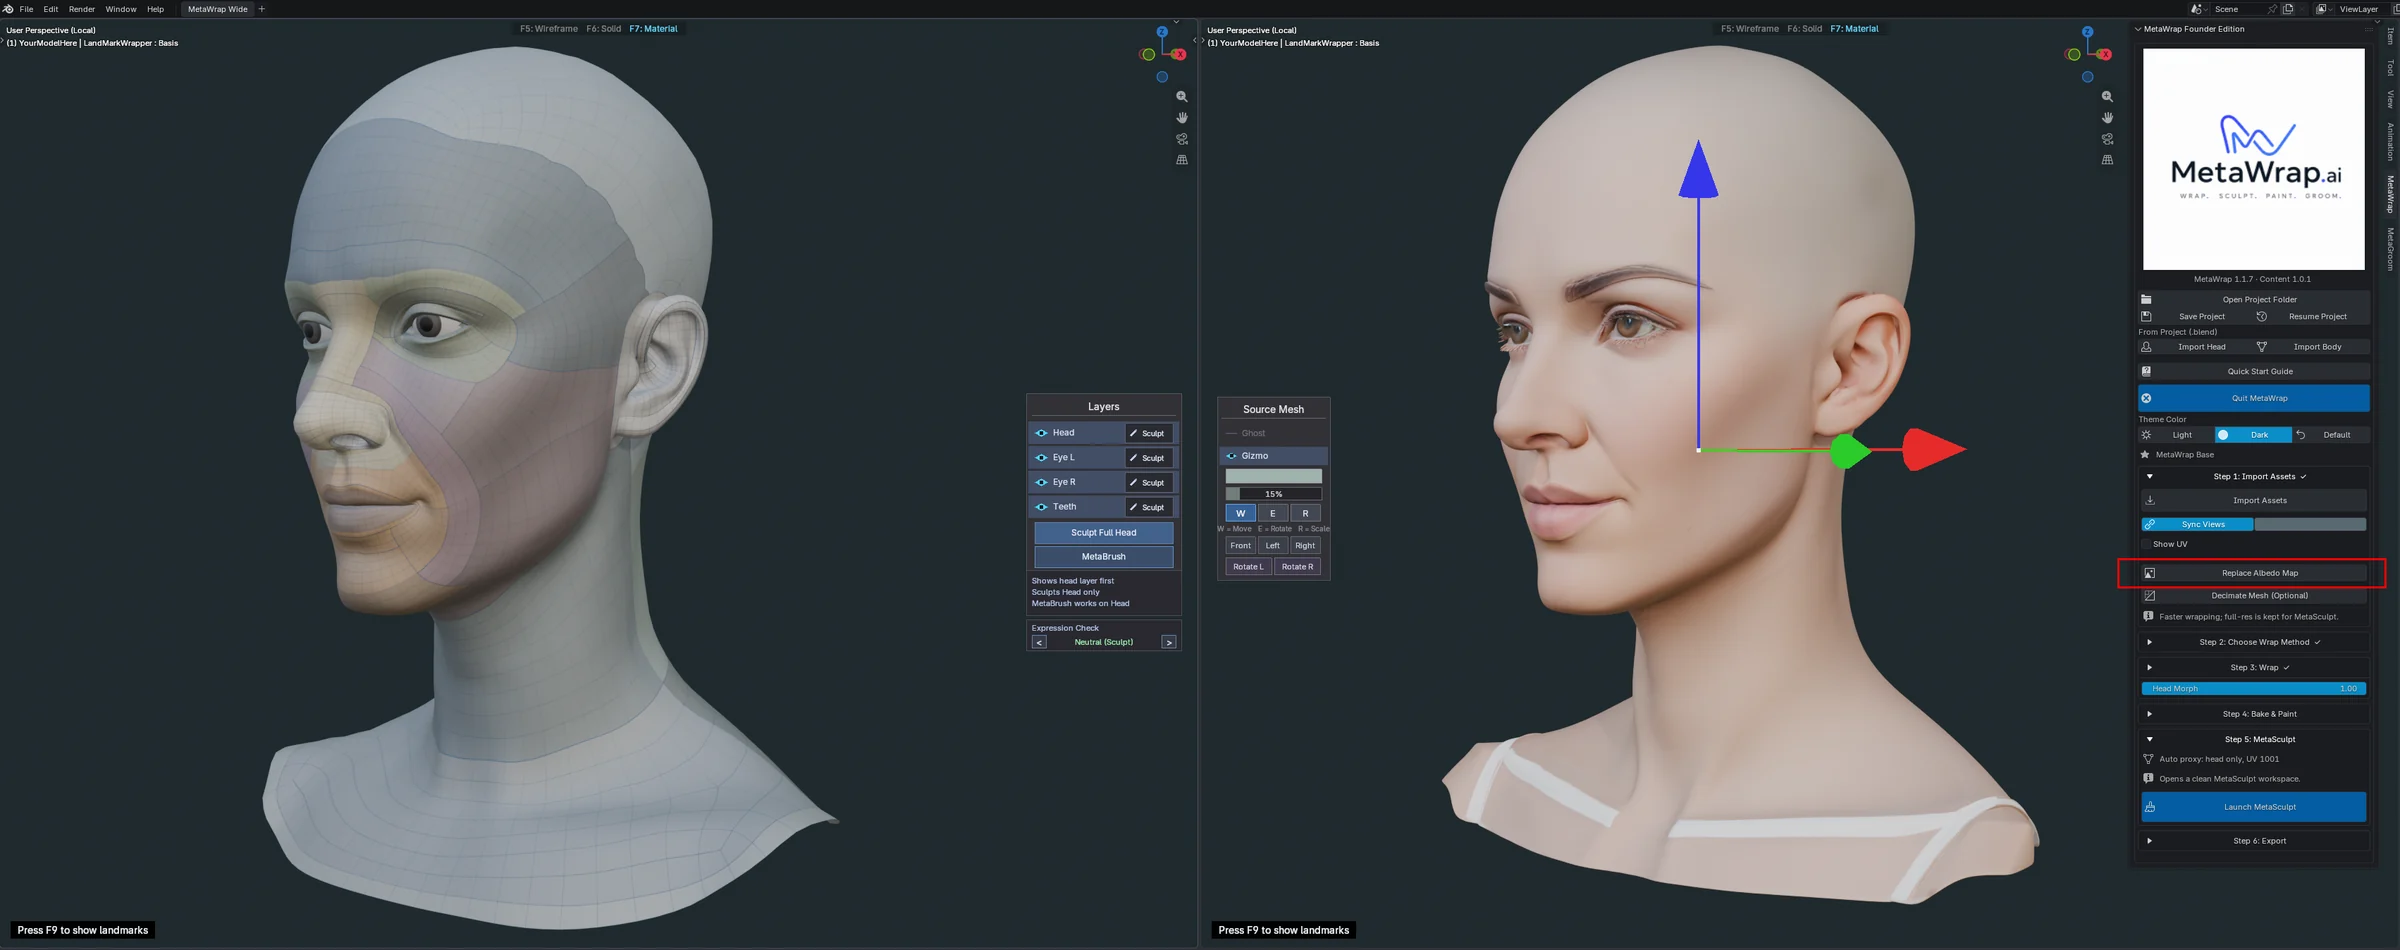
Task: Click the Save Project disk icon
Action: (2146, 316)
